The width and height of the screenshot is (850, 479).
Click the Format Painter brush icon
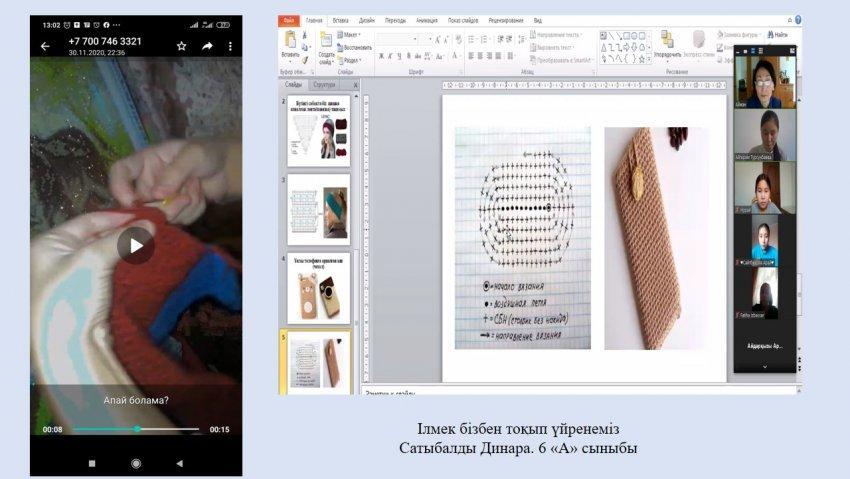(x=305, y=60)
